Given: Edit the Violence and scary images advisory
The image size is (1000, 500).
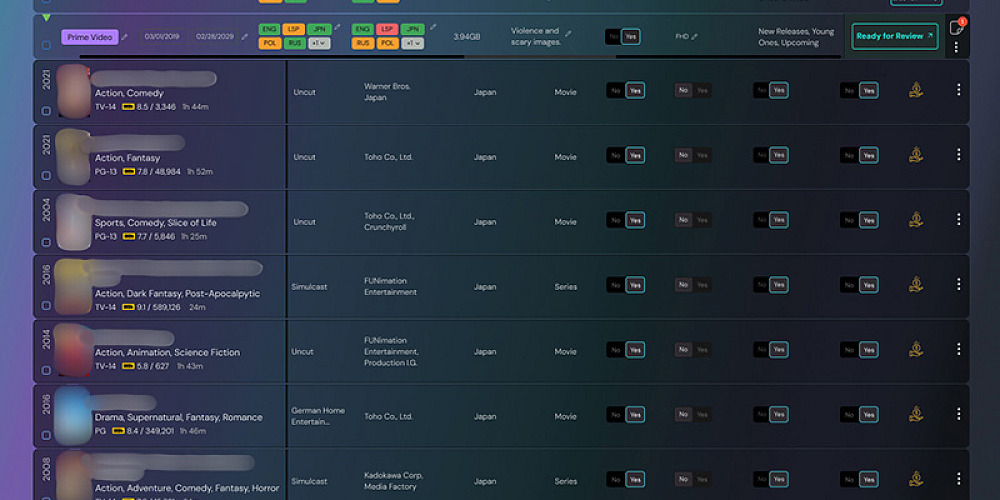Looking at the screenshot, I should 569,33.
